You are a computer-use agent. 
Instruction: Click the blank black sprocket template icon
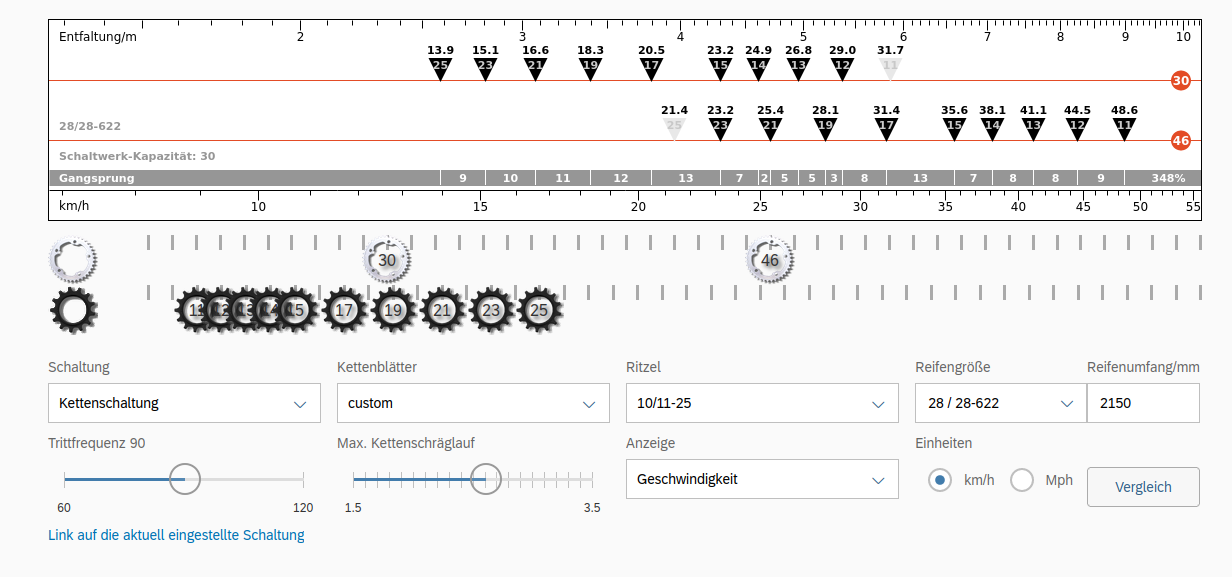point(75,311)
